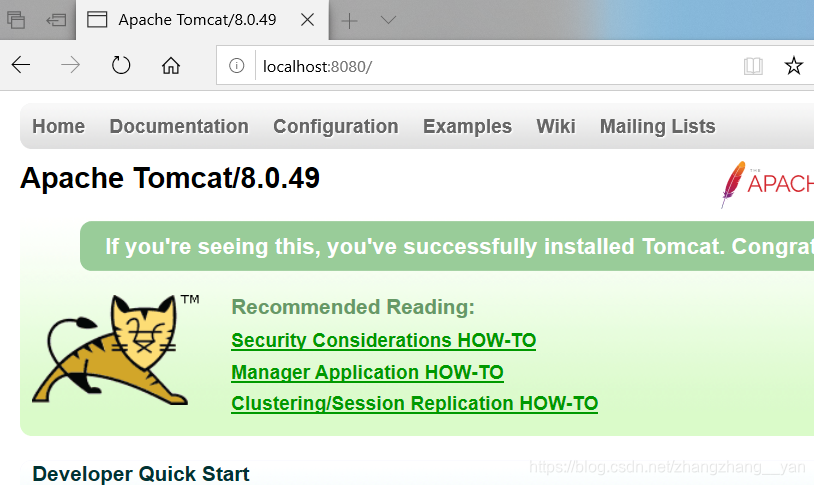Toggle reading view book icon
This screenshot has width=814, height=485.
(x=753, y=66)
